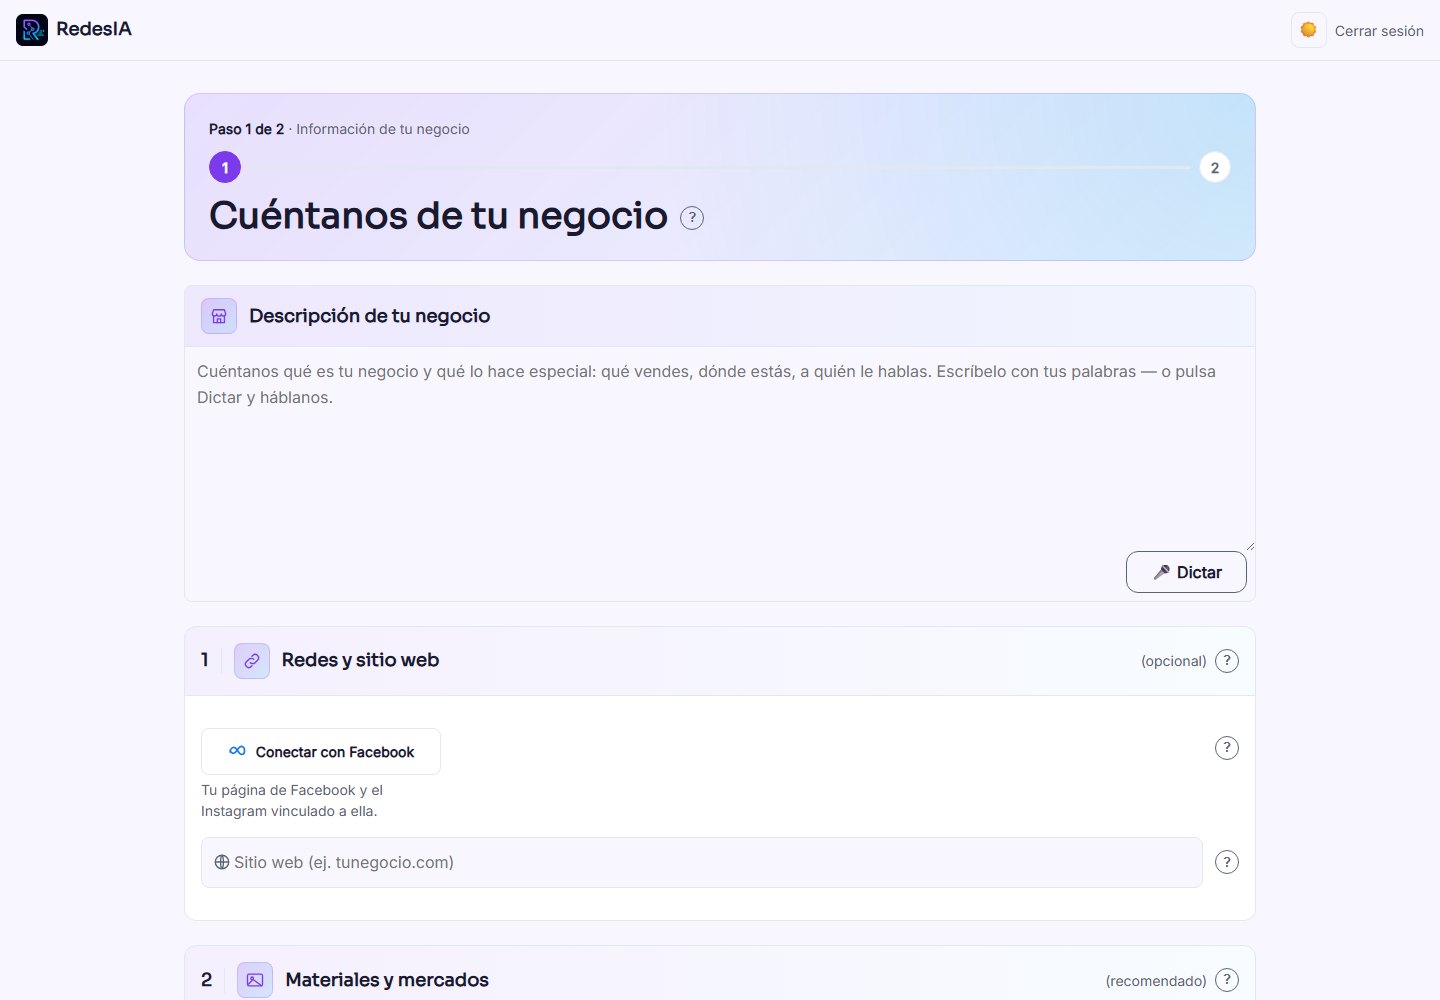Open help for Redes y sitio web section
Viewport: 1440px width, 1000px height.
(x=1227, y=661)
